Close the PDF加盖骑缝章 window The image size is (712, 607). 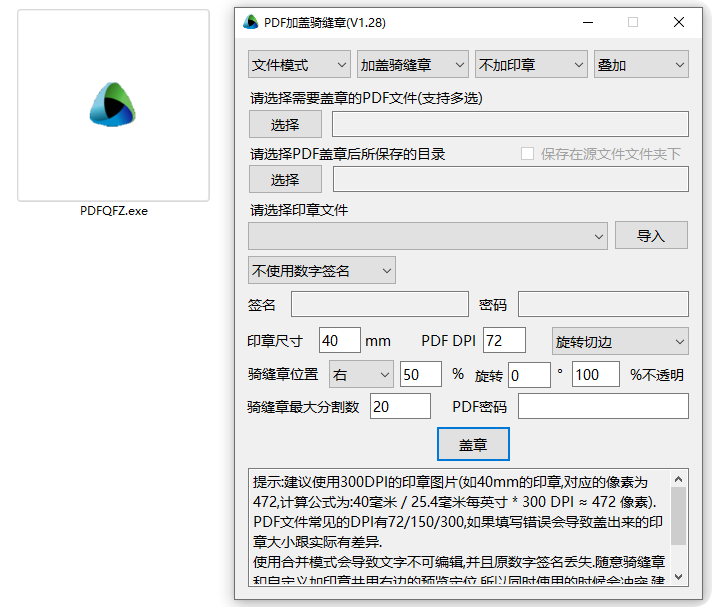click(679, 22)
